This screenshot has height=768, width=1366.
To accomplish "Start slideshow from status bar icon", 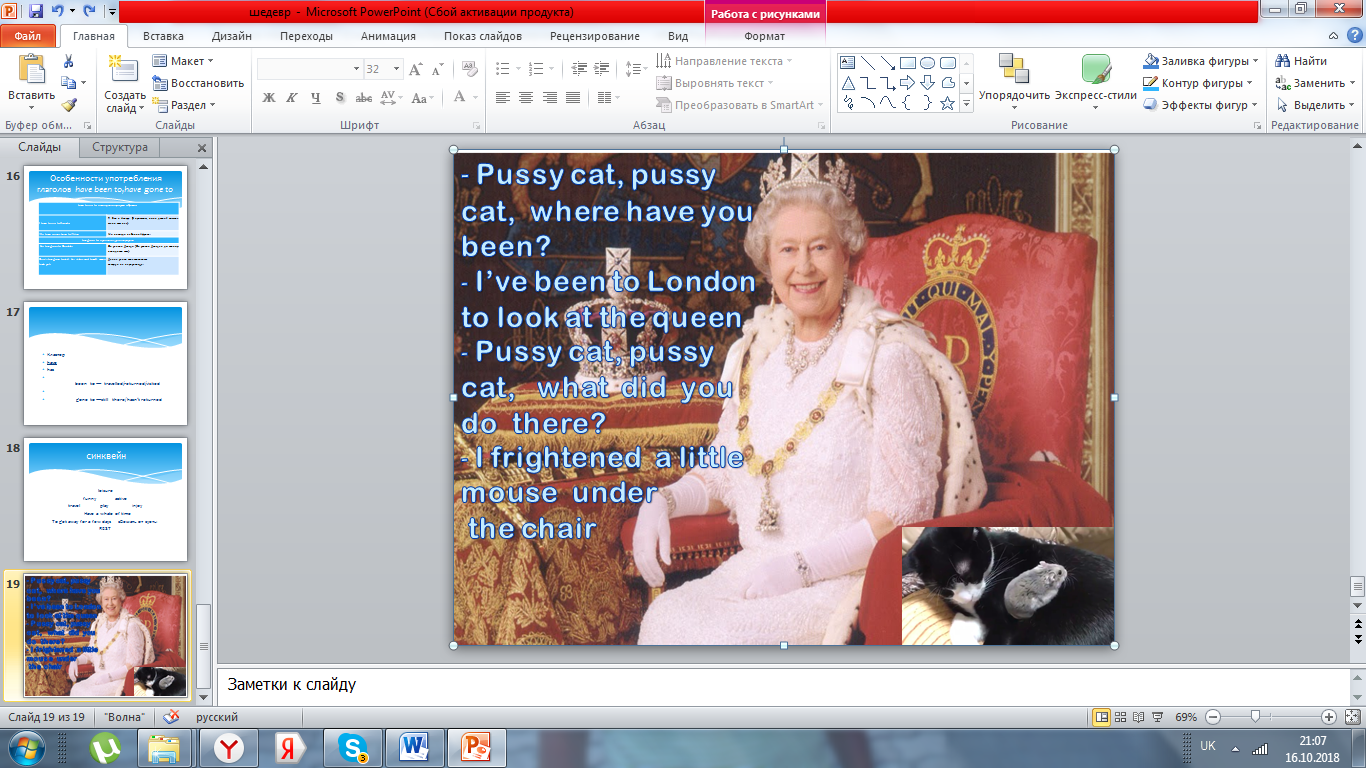I will coord(1157,717).
